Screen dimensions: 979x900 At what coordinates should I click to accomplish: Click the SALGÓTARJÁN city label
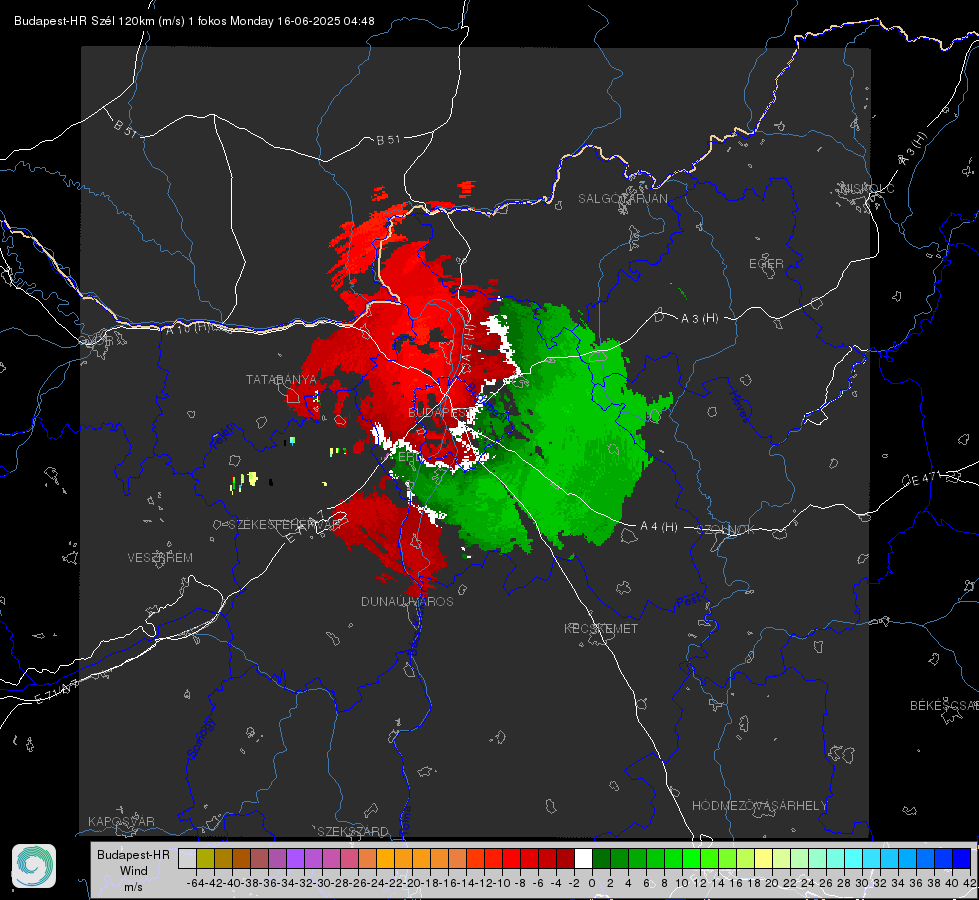click(x=622, y=199)
